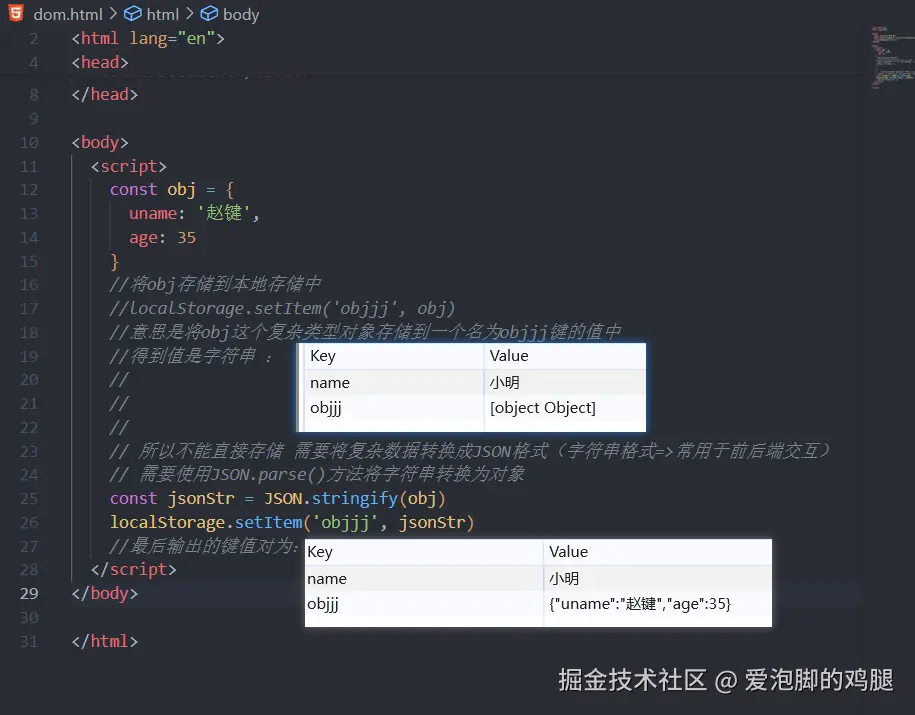Click the '</script>' closing tag
This screenshot has height=715, width=915.
[133, 569]
